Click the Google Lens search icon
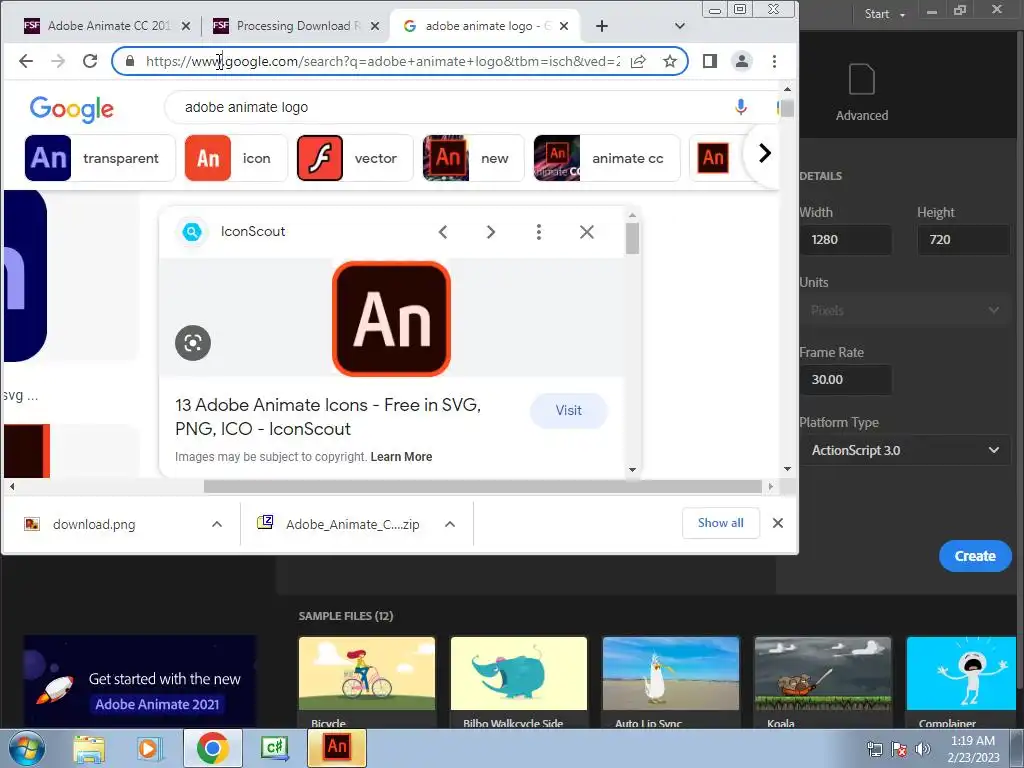Viewport: 1024px width, 768px height. [x=193, y=343]
